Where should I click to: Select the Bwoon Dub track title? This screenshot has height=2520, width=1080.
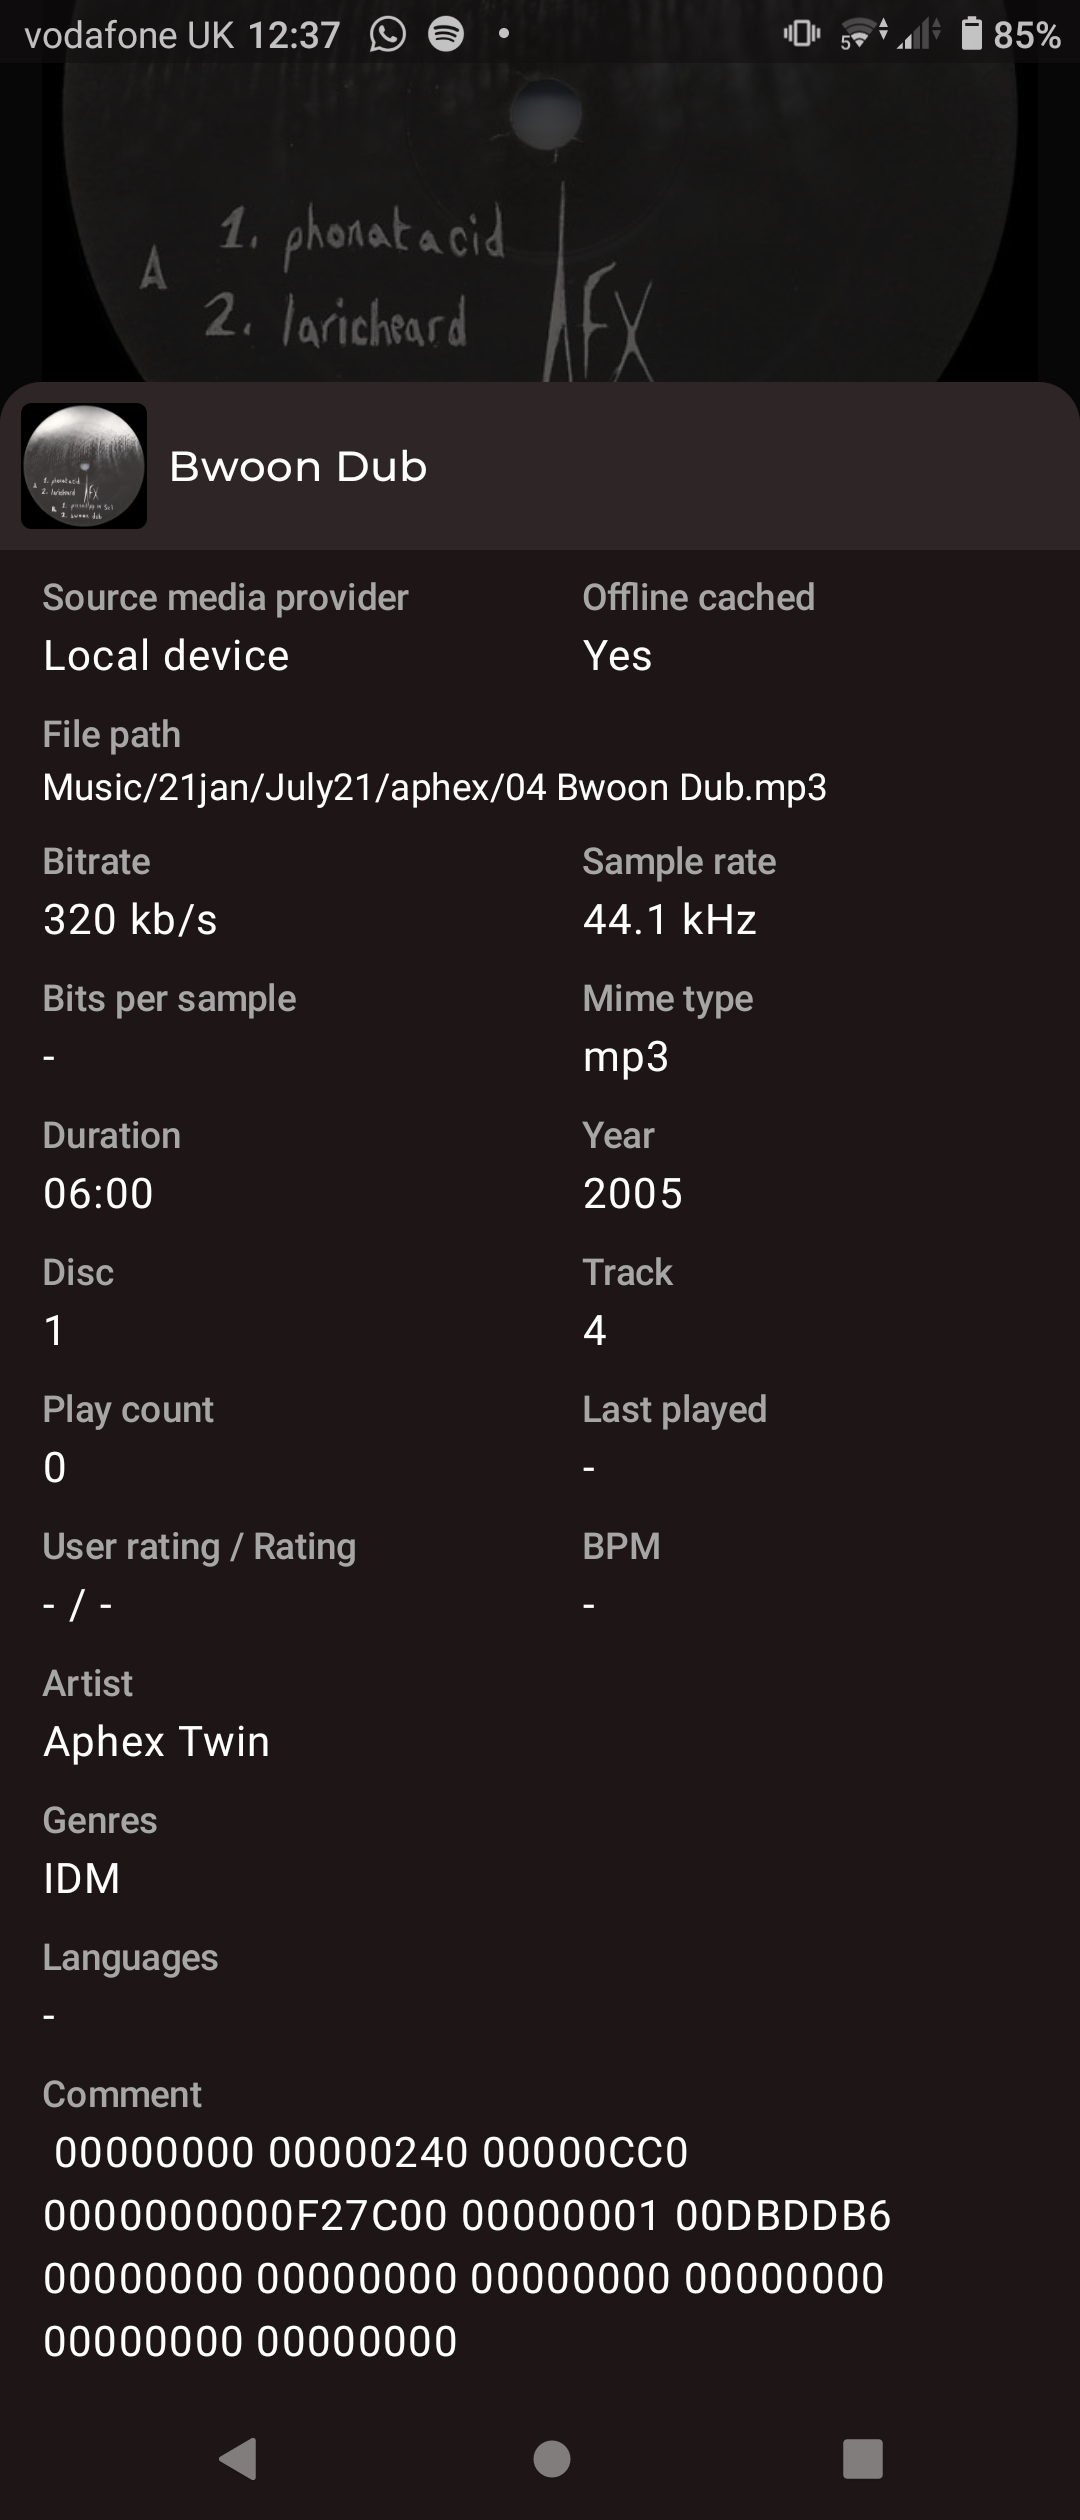tap(298, 467)
